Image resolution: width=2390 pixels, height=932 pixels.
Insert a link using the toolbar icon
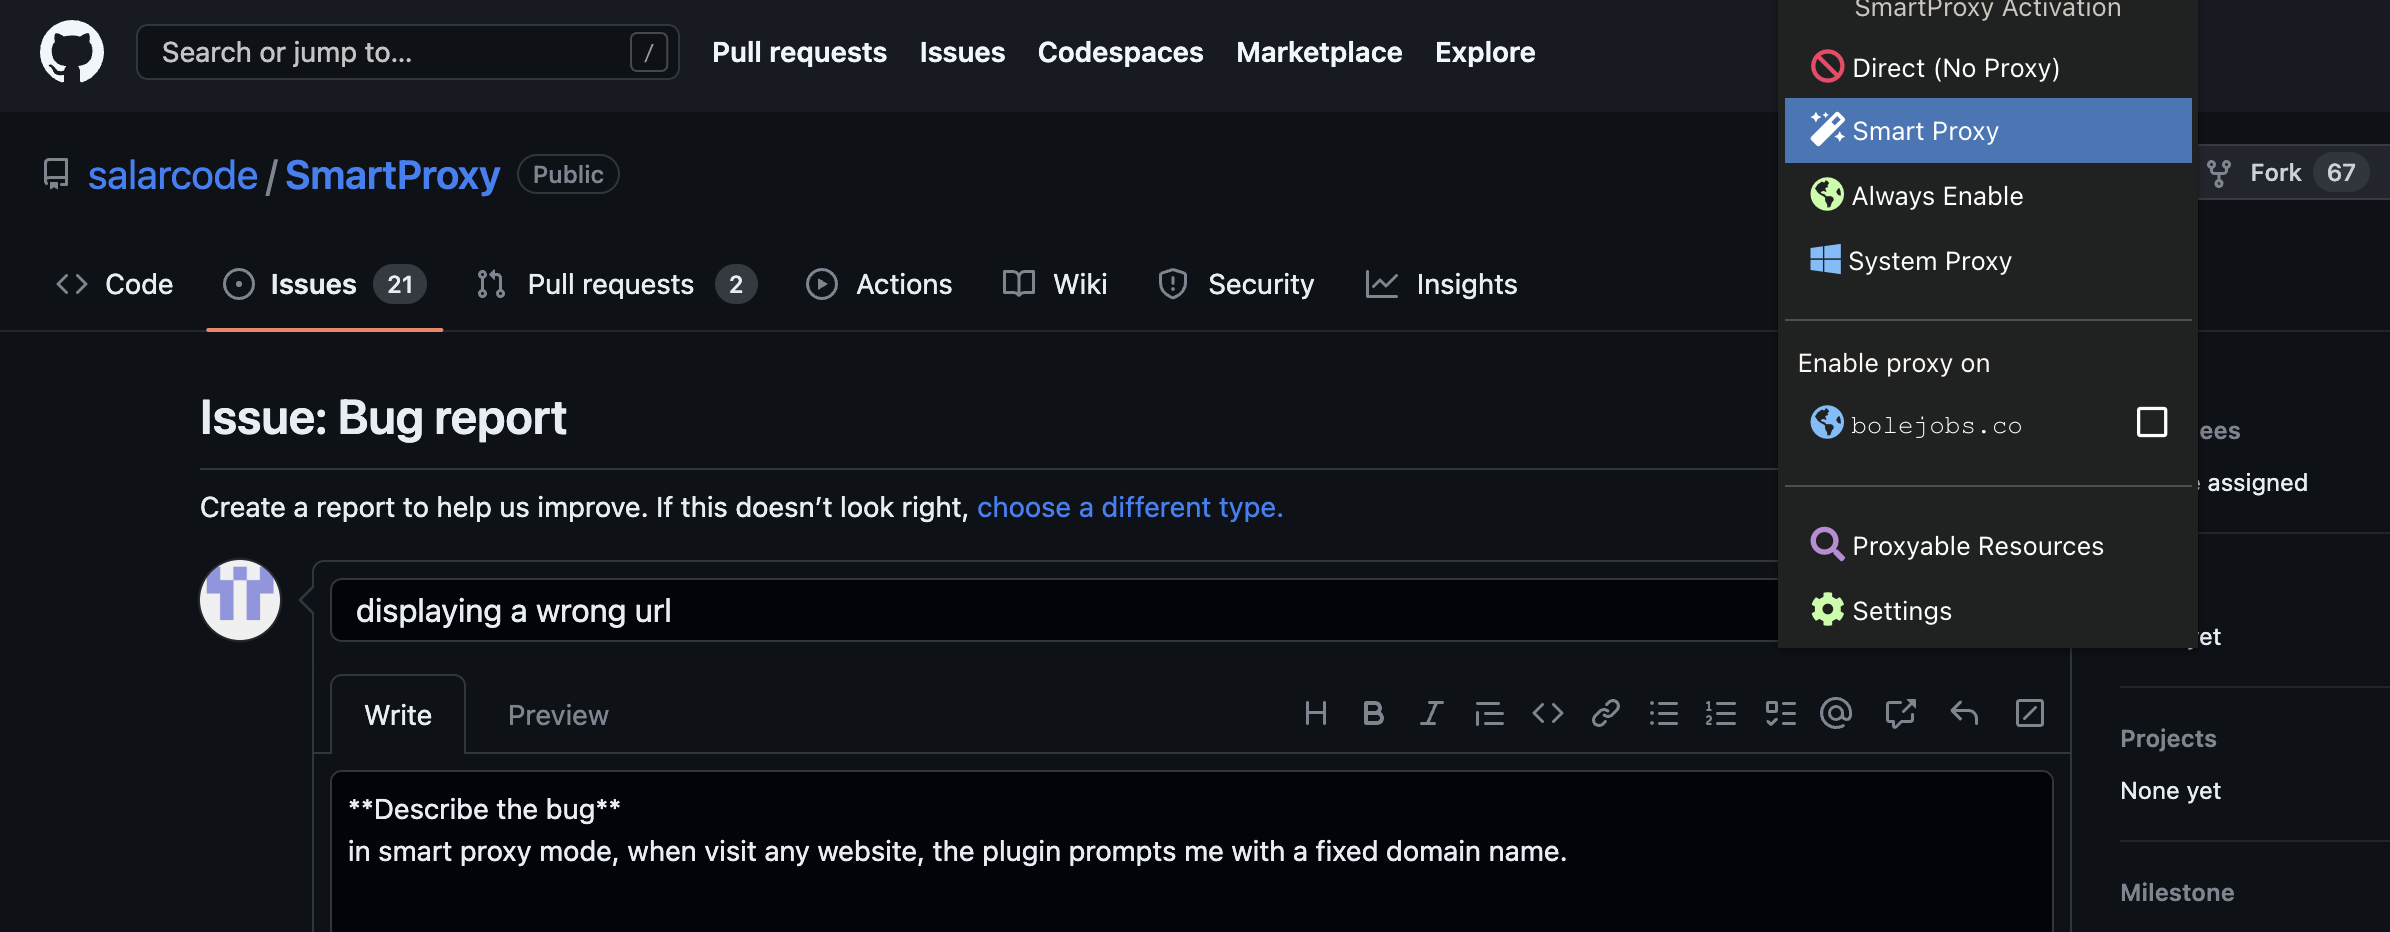(1605, 713)
